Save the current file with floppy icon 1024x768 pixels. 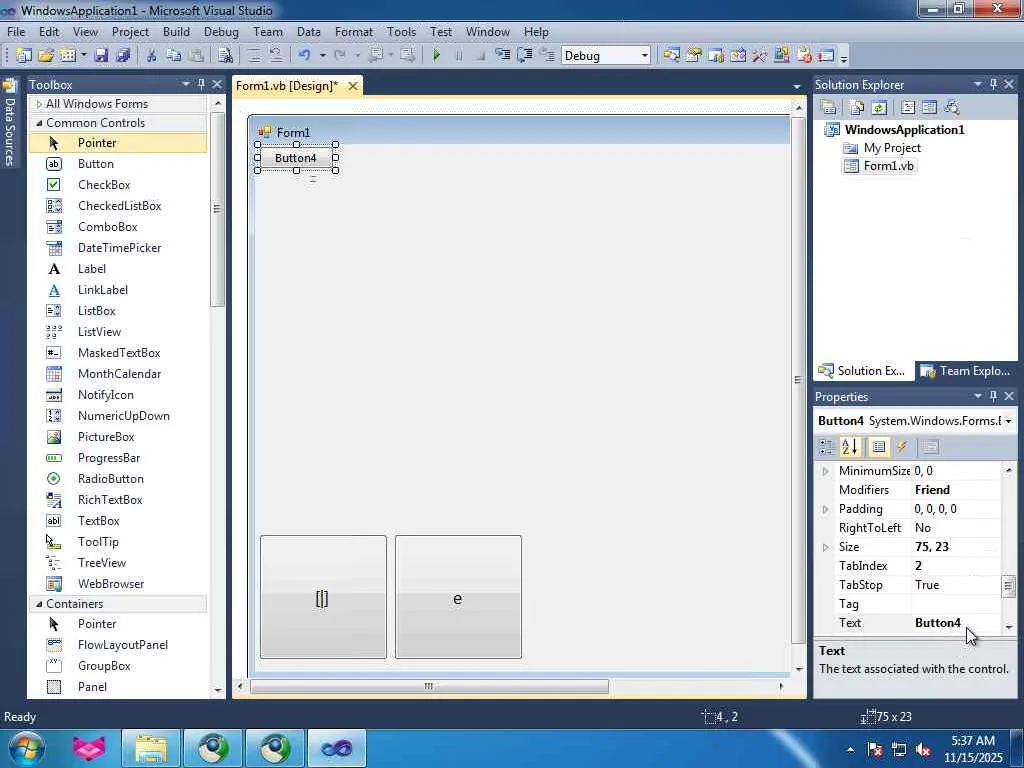pyautogui.click(x=101, y=56)
